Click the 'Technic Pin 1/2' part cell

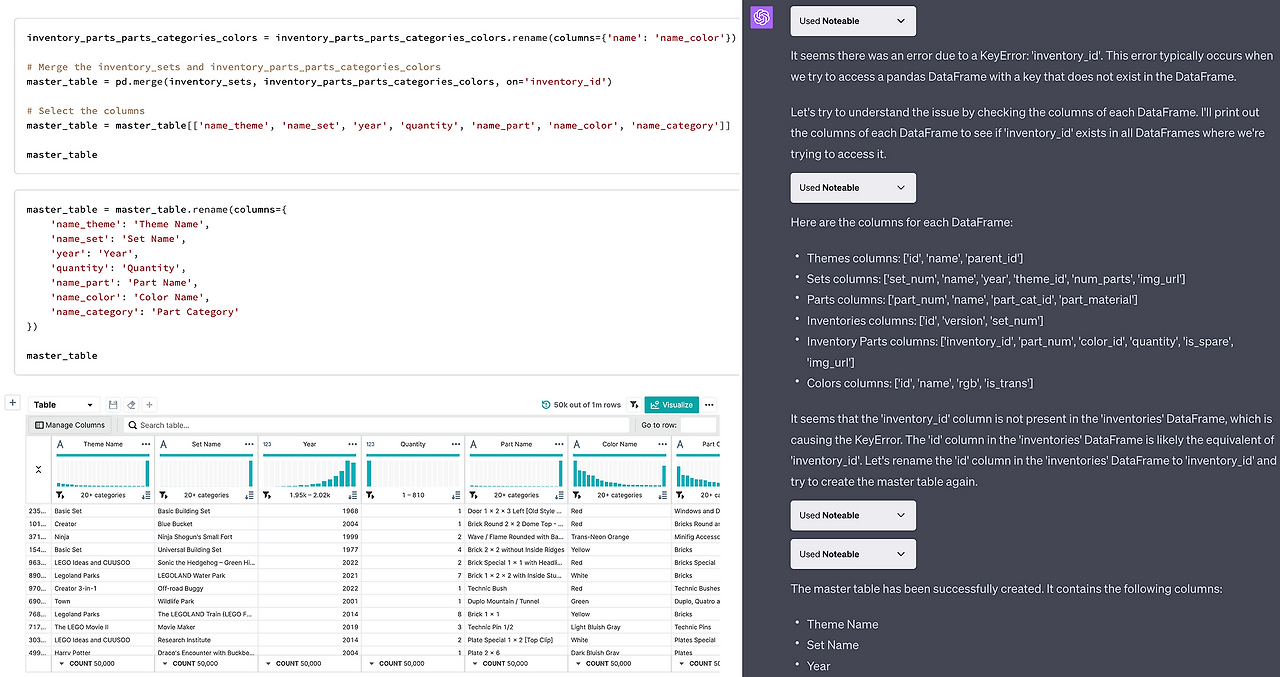[516, 627]
